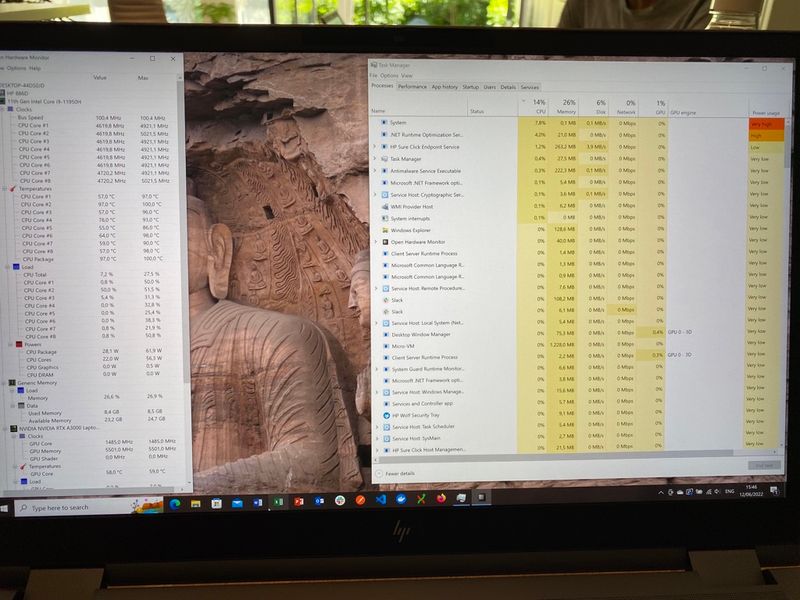The width and height of the screenshot is (800, 600).
Task: Show hidden system tray icons
Action: tap(661, 493)
